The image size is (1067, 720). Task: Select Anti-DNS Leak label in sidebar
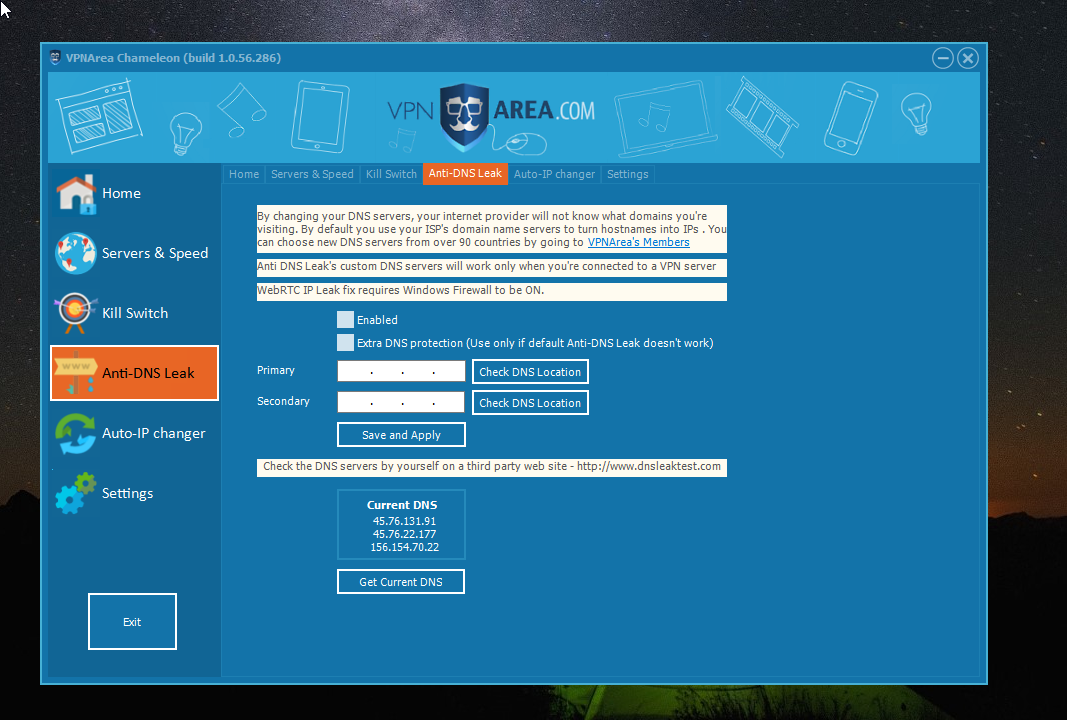pos(148,373)
